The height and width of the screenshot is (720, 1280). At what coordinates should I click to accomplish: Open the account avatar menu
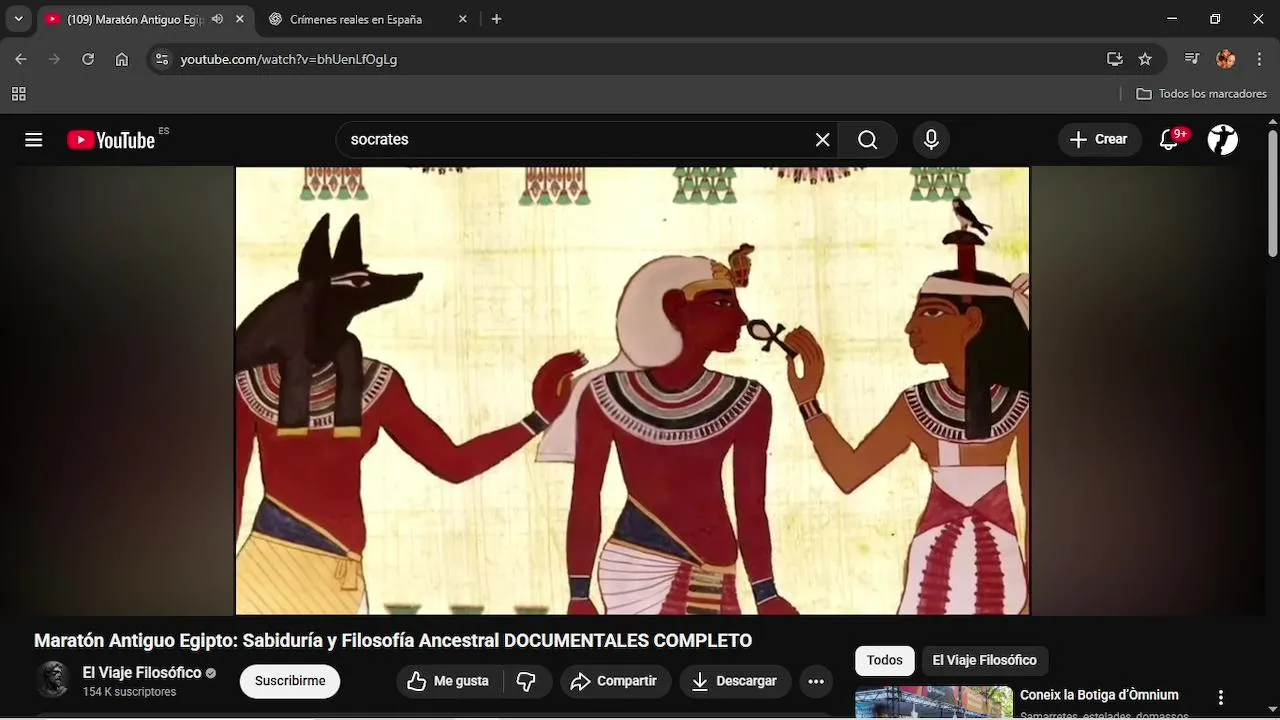click(x=1222, y=140)
